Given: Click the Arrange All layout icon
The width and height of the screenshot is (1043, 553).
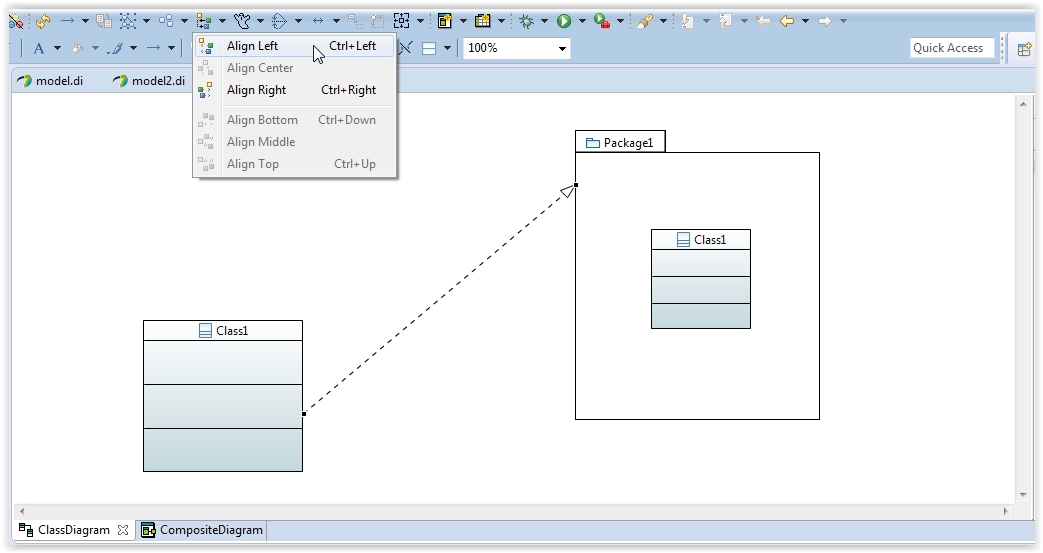Looking at the screenshot, I should tap(166, 21).
